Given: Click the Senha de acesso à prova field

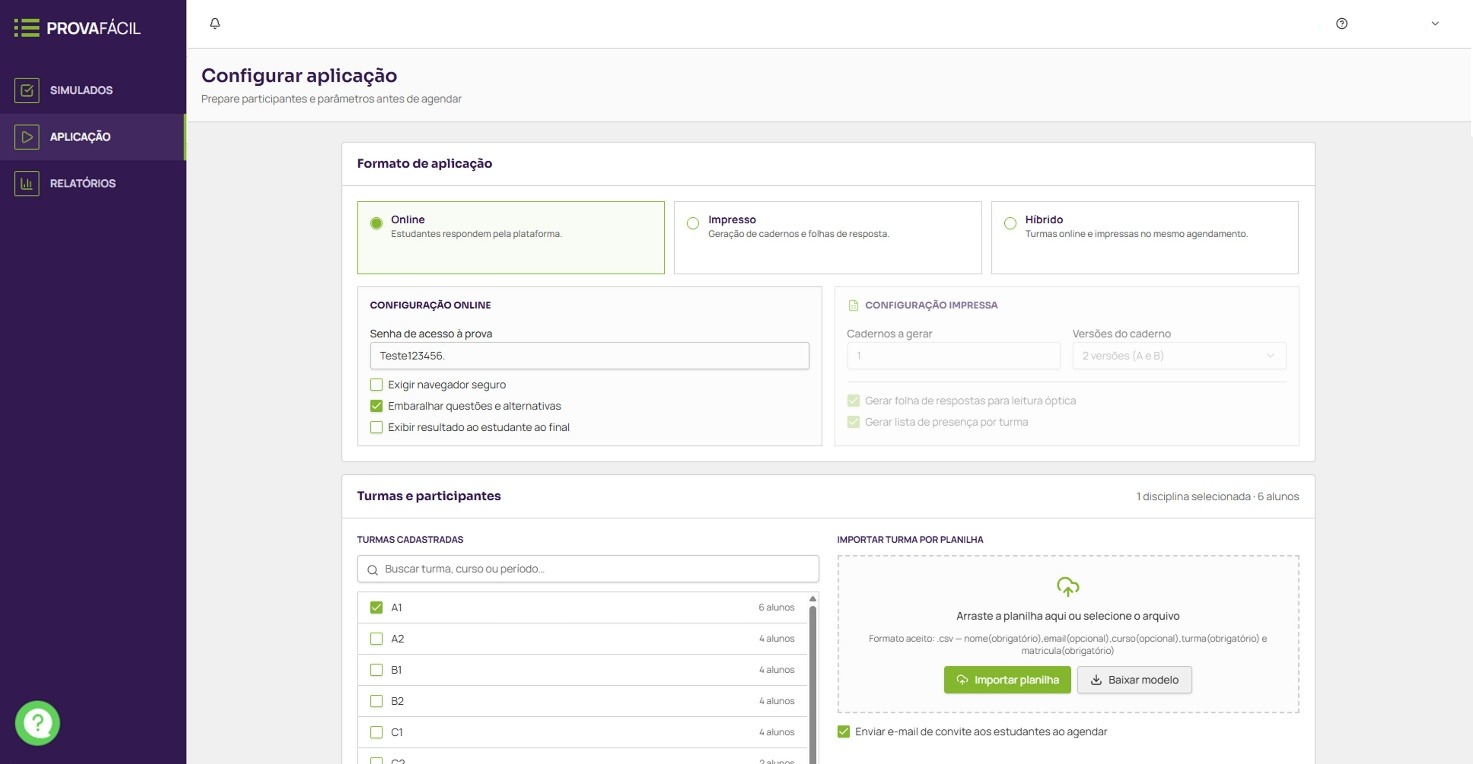Looking at the screenshot, I should click(589, 356).
